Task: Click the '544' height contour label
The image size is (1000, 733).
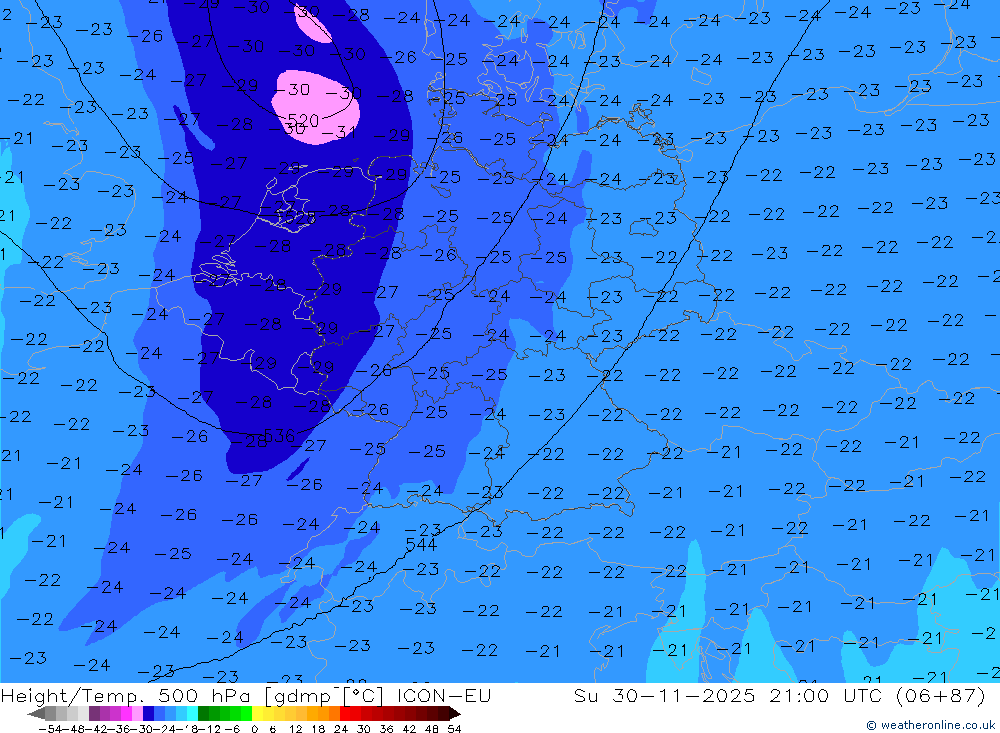Action: click(421, 544)
